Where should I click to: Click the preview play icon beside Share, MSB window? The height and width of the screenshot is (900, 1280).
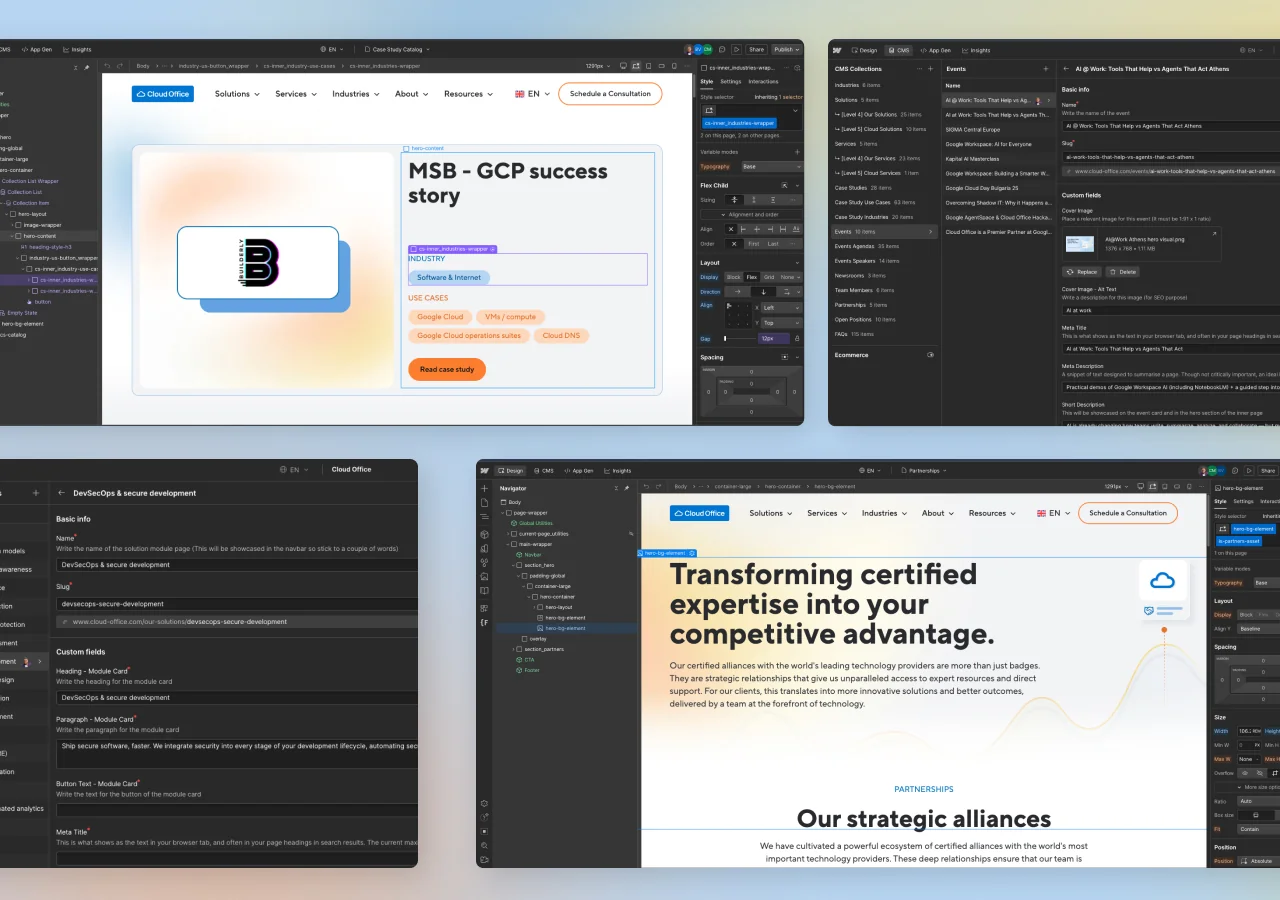(x=736, y=49)
